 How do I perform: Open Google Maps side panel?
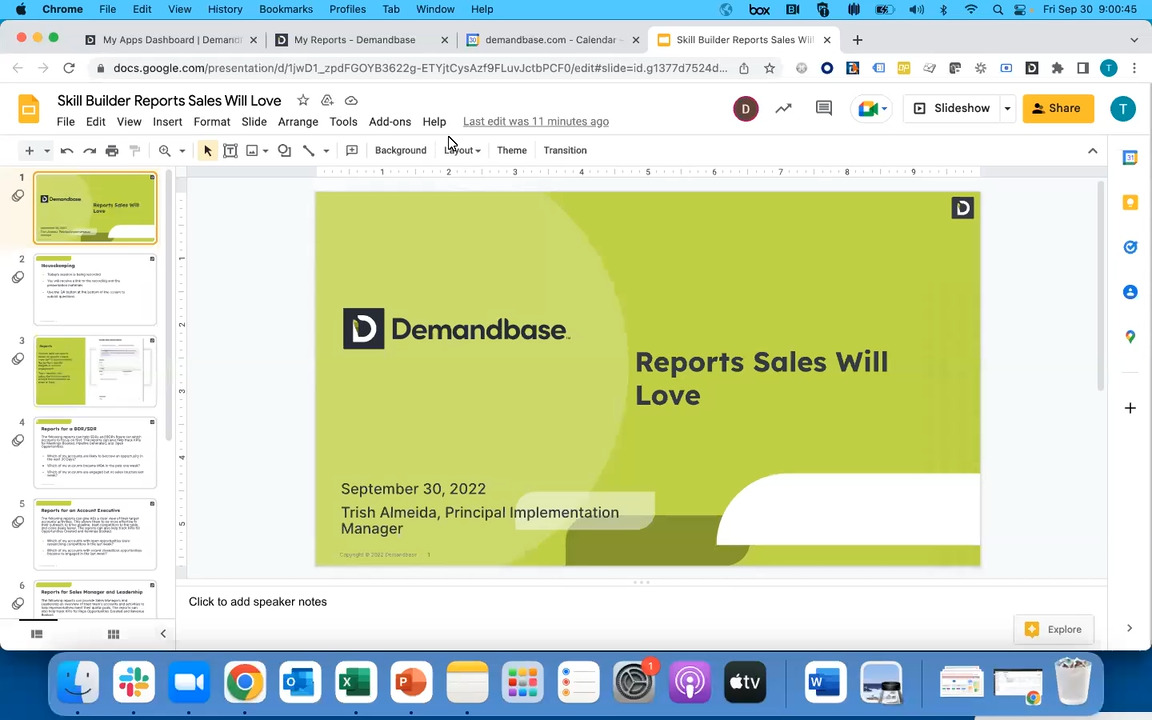(1130, 337)
